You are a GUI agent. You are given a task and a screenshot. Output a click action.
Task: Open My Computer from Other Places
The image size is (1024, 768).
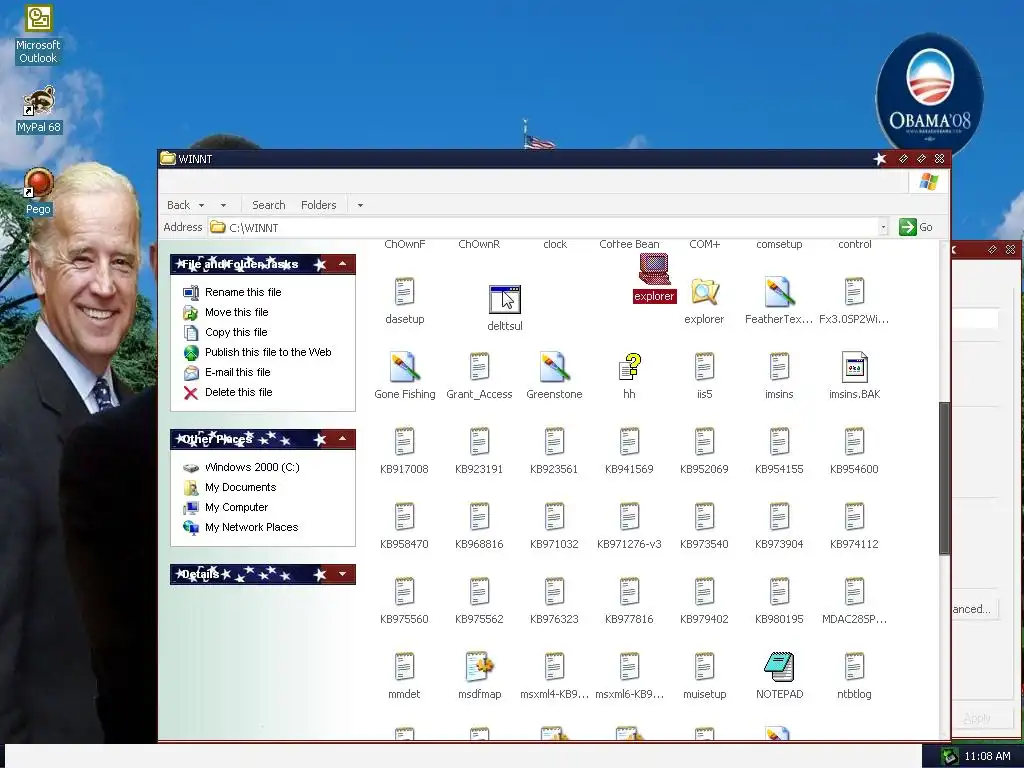236,507
